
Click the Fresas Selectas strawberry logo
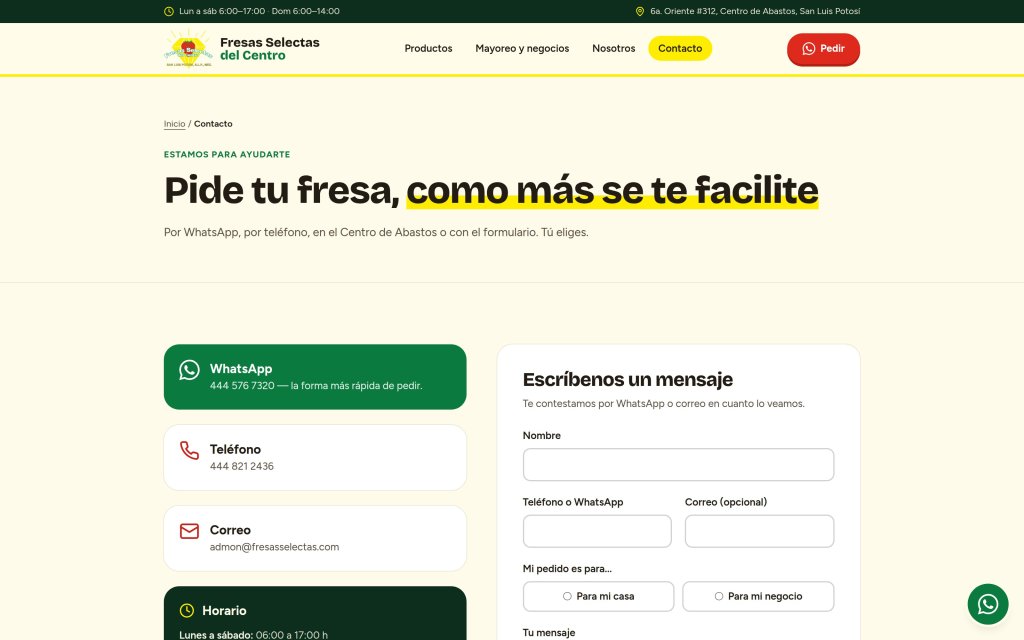coord(188,48)
